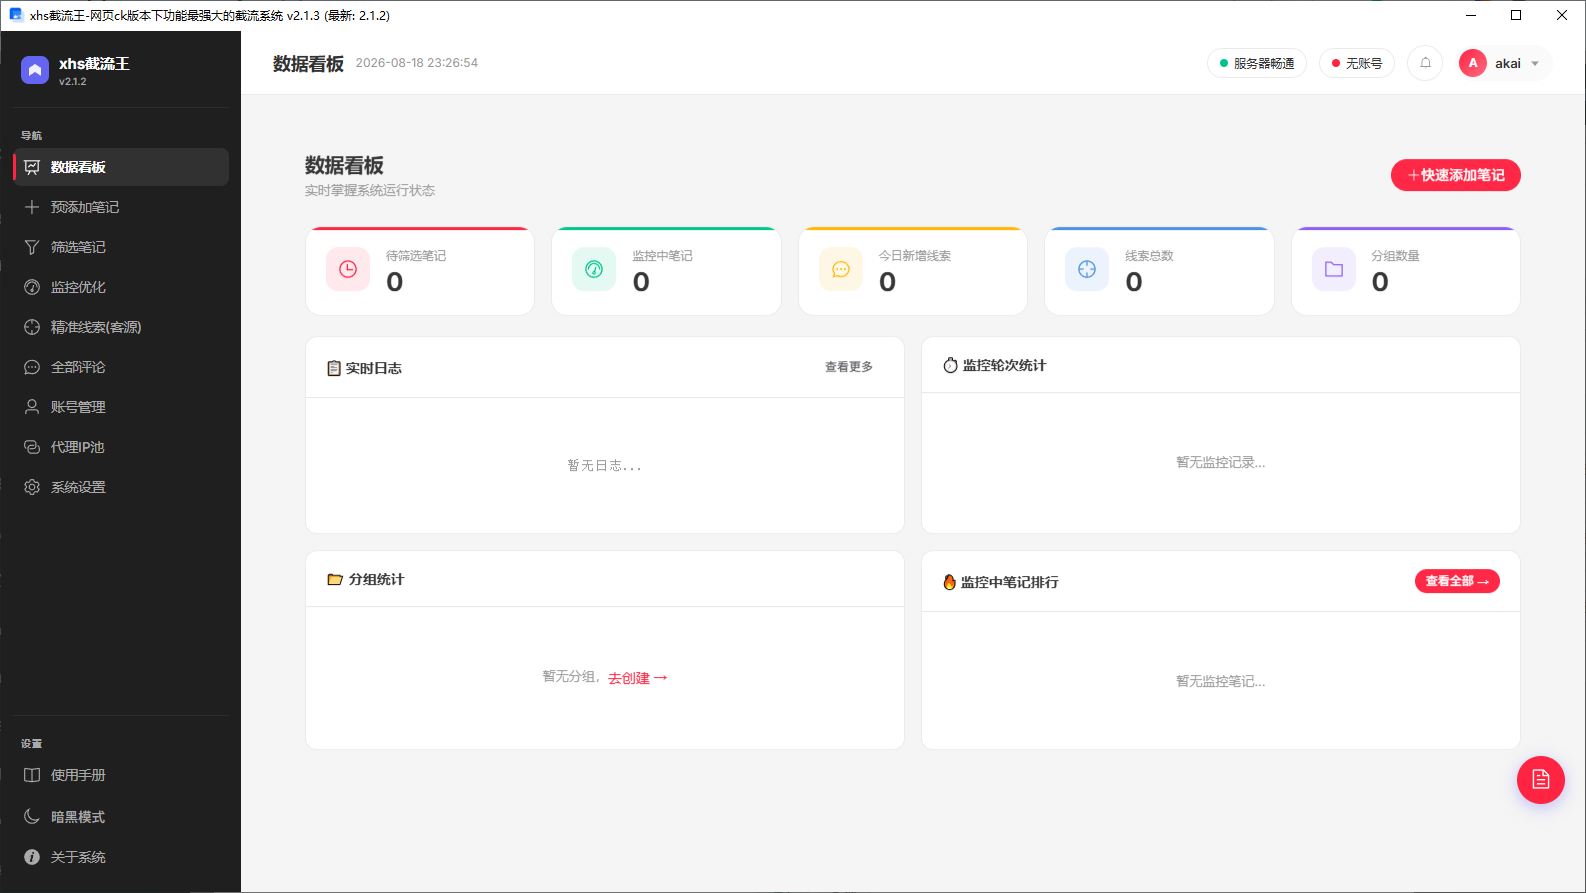
Task: Open 监控优化 in navigation
Action: 121,287
